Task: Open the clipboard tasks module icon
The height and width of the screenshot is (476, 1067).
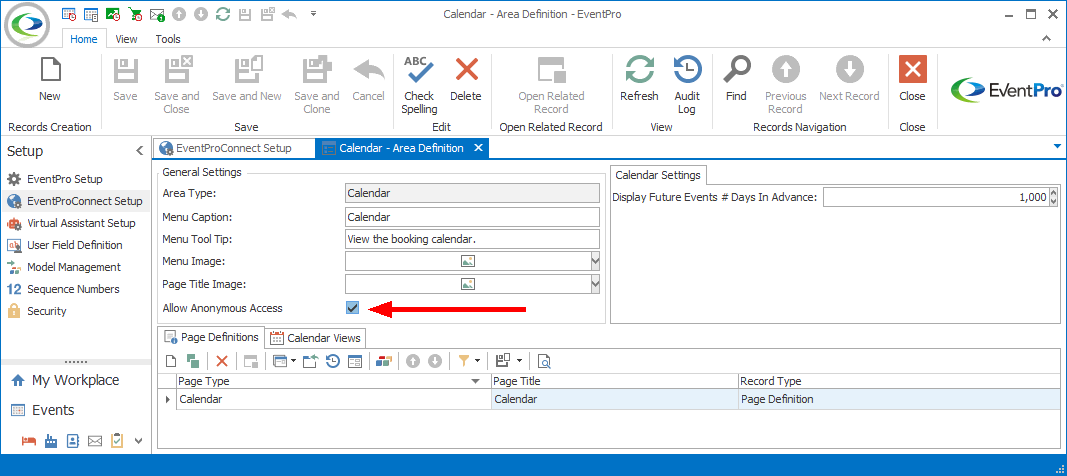Action: 117,441
